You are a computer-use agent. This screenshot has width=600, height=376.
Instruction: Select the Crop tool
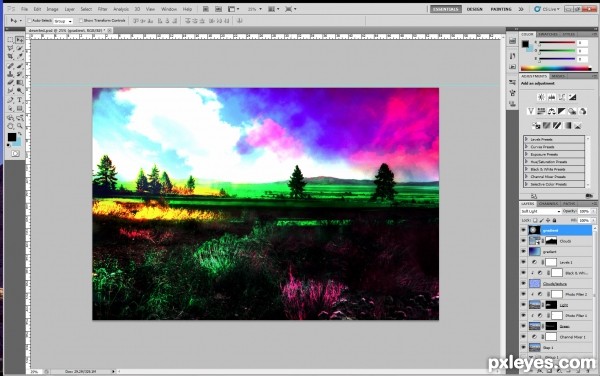click(10, 57)
